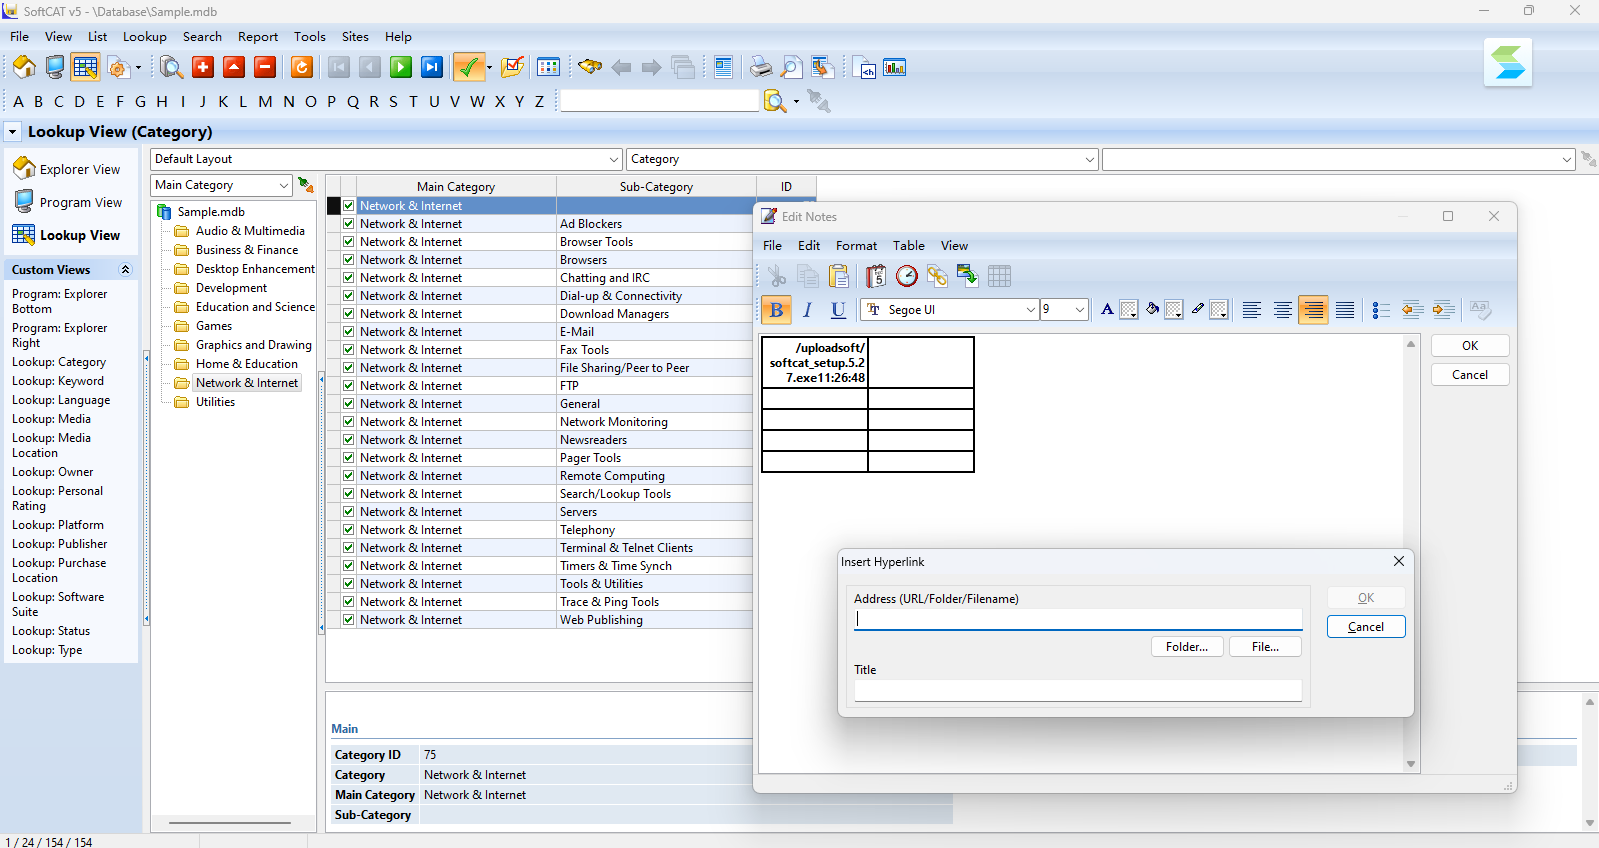This screenshot has height=848, width=1599.
Task: Click the bullet list icon in Edit Notes
Action: 1381,310
